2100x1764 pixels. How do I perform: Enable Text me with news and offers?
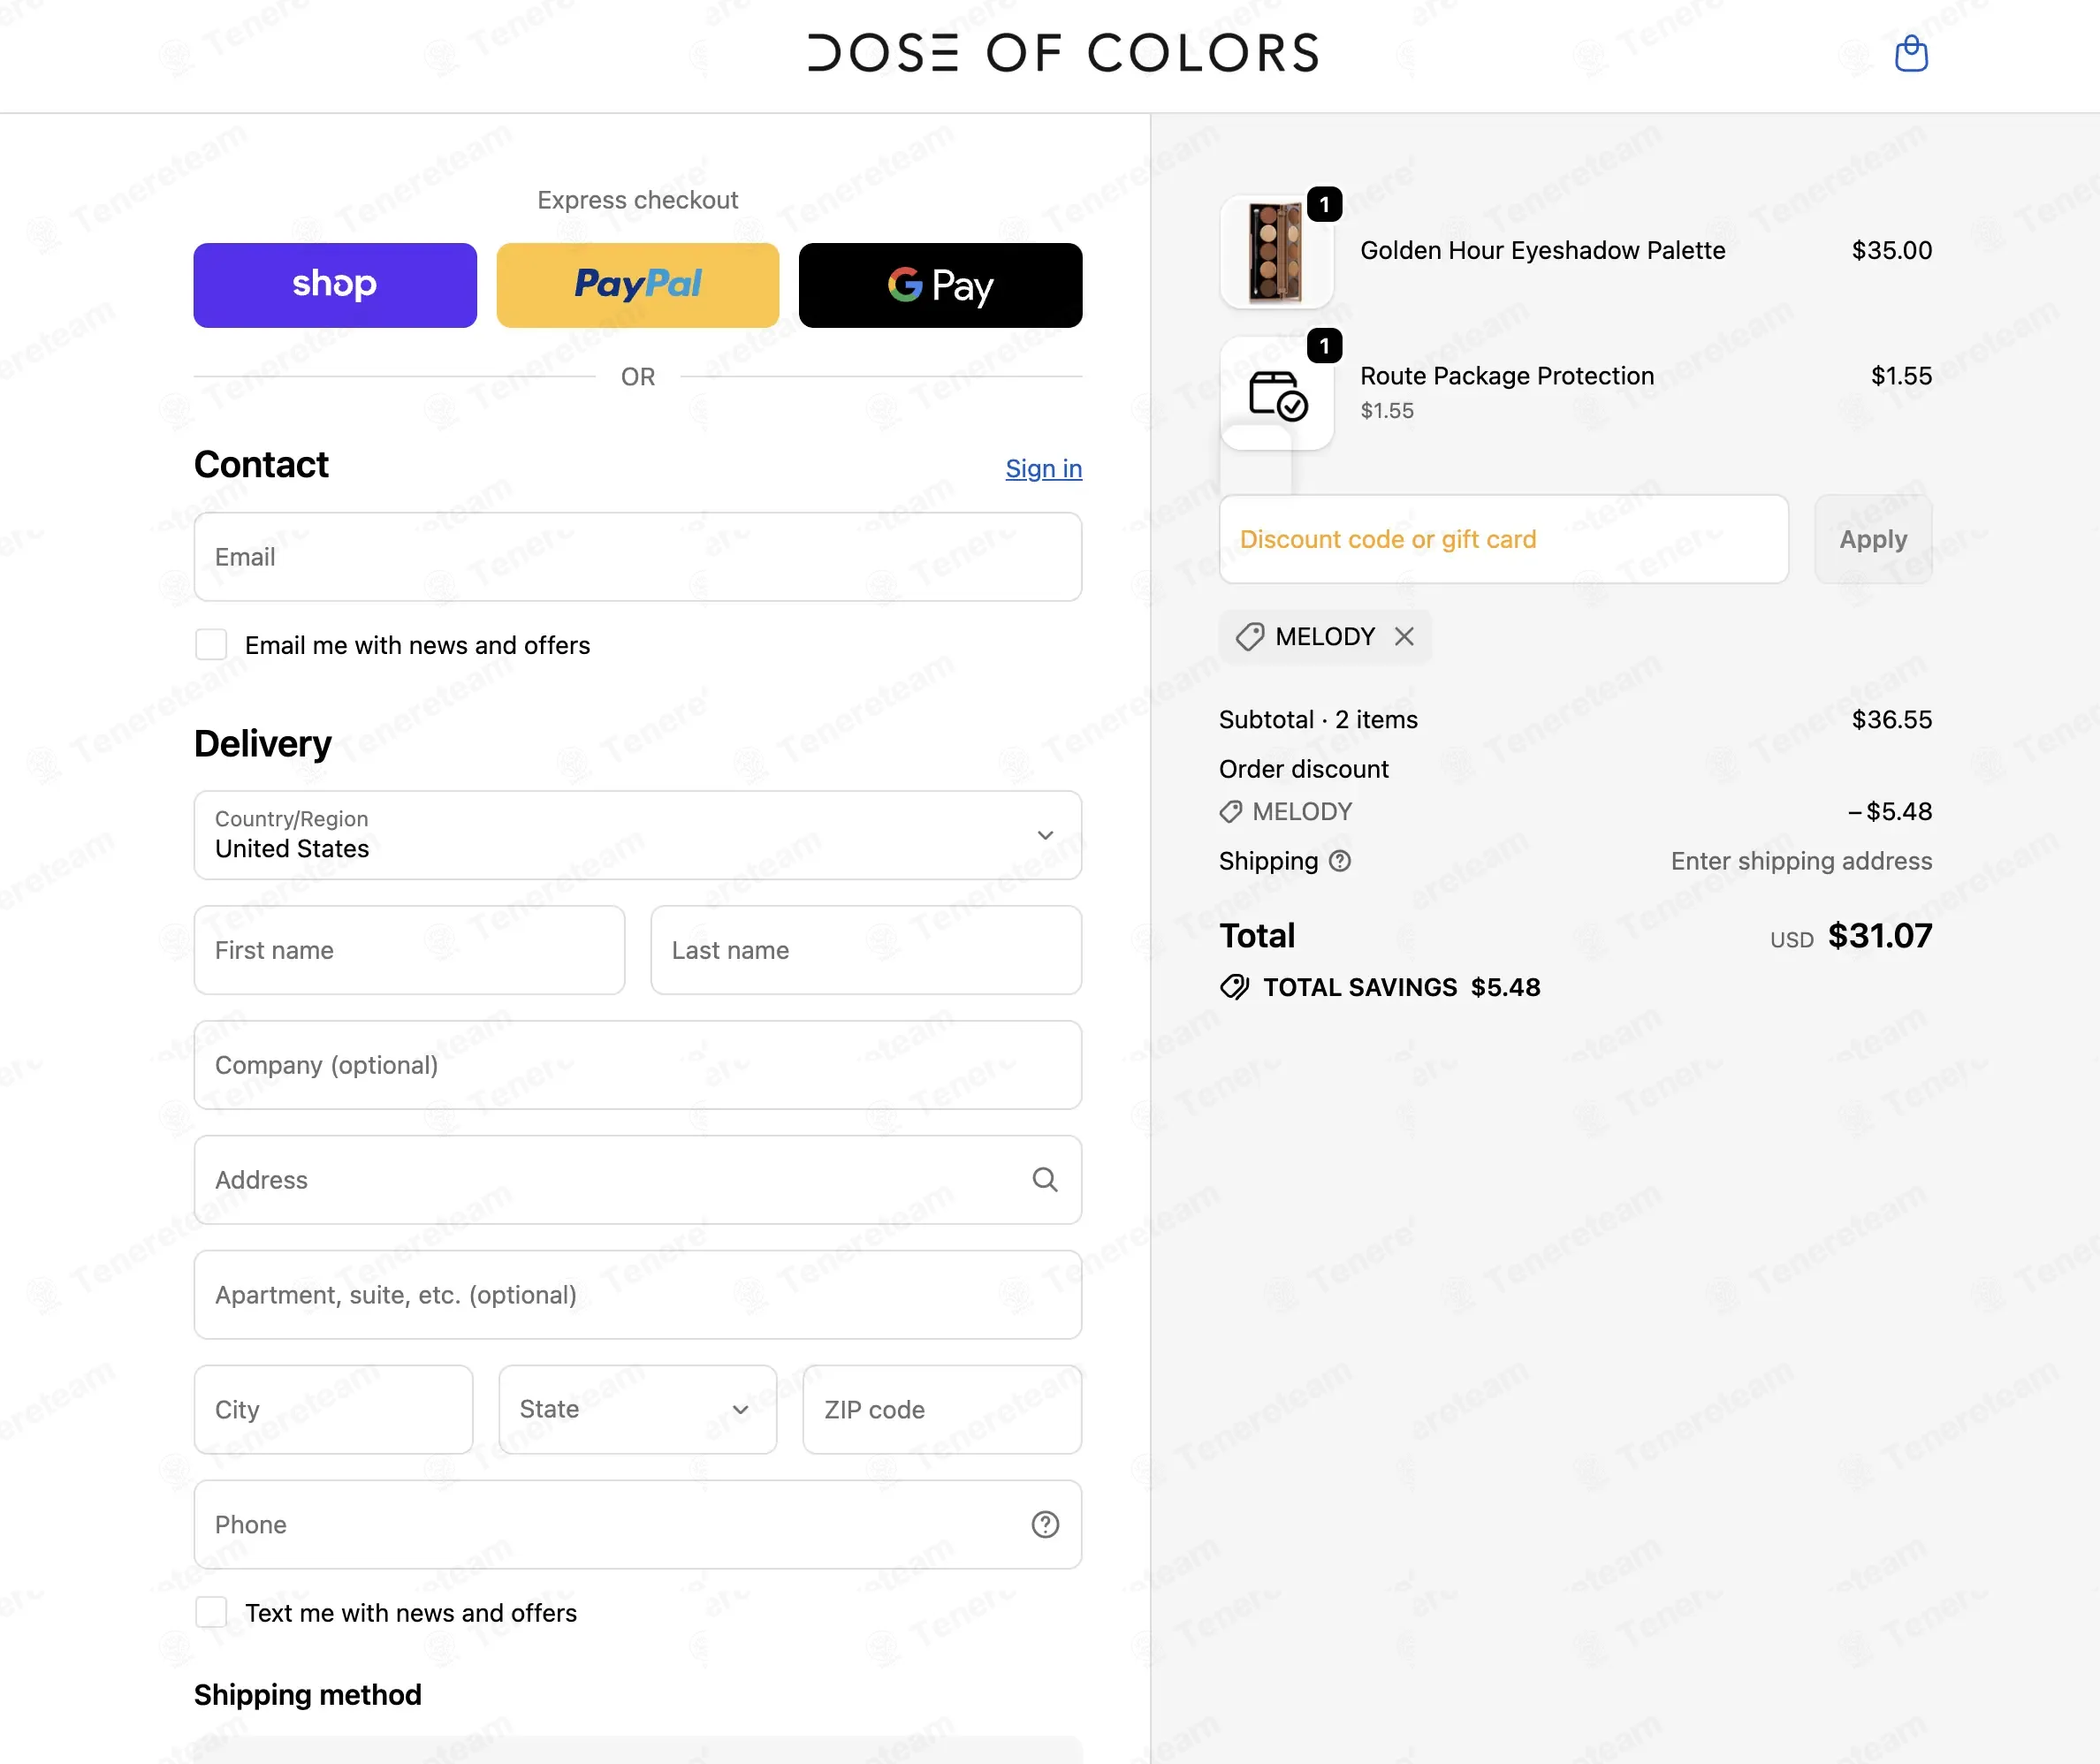[x=211, y=1612]
